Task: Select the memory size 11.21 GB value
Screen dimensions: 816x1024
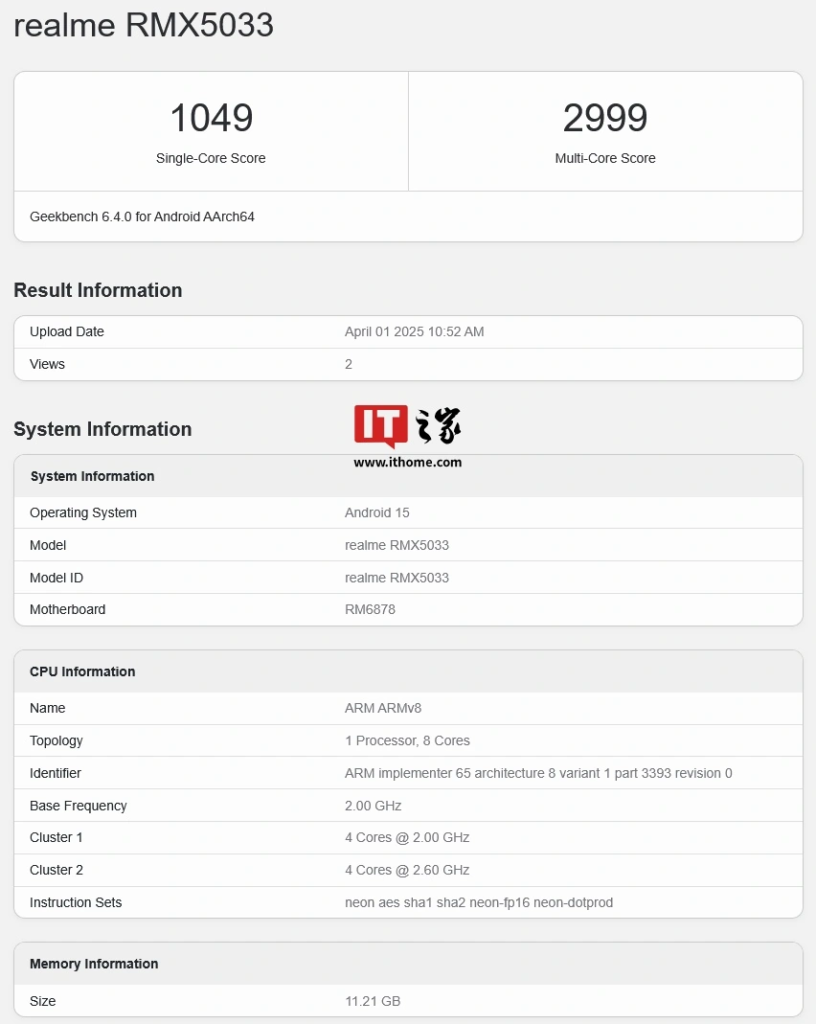Action: 373,1001
